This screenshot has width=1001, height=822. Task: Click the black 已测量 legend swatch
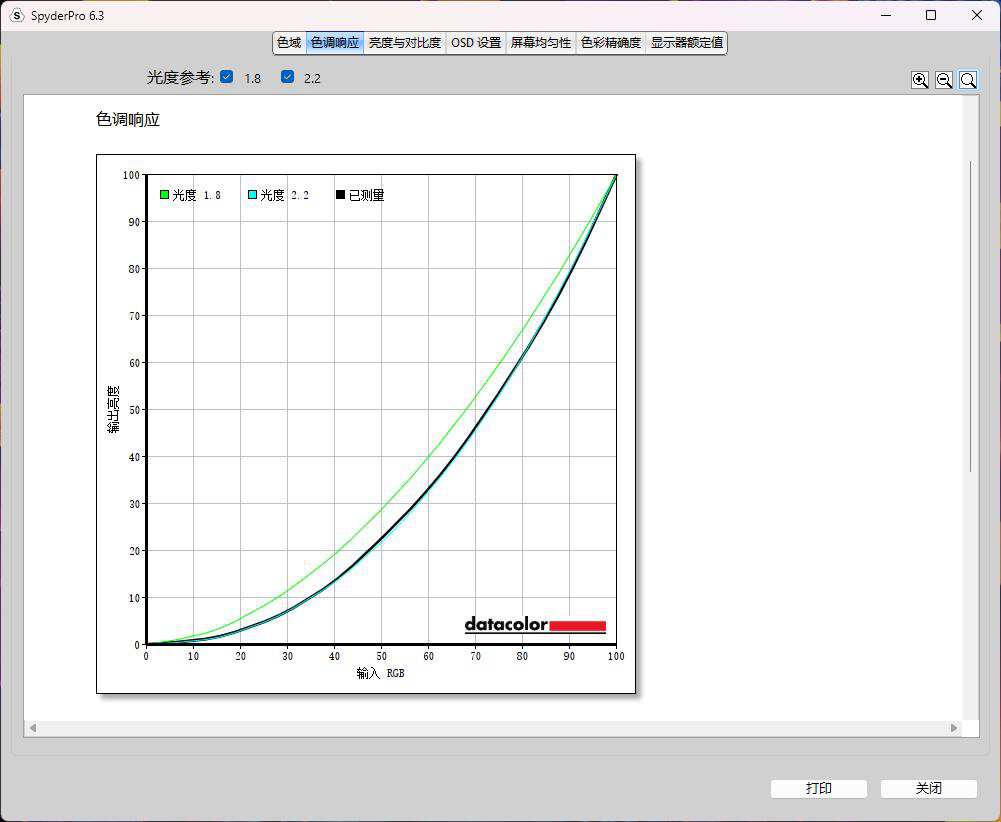[x=340, y=195]
